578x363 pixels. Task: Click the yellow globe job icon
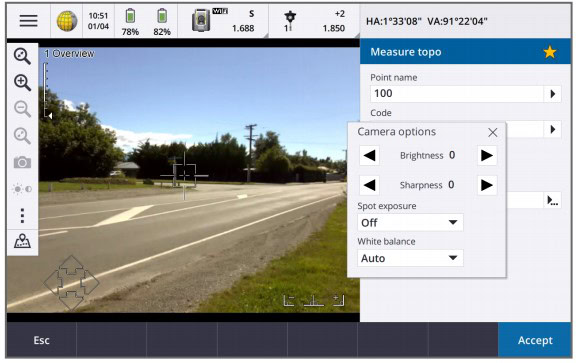pos(67,21)
